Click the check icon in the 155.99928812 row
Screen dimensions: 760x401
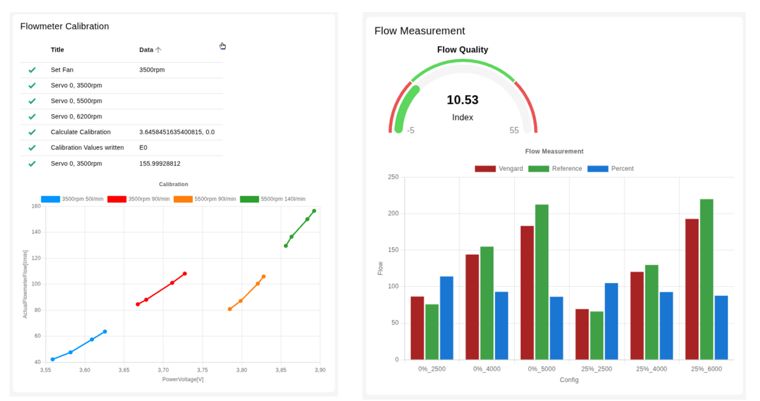(32, 163)
